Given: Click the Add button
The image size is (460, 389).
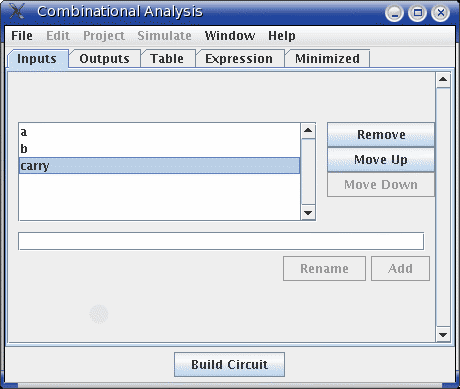Looking at the screenshot, I should [x=400, y=269].
